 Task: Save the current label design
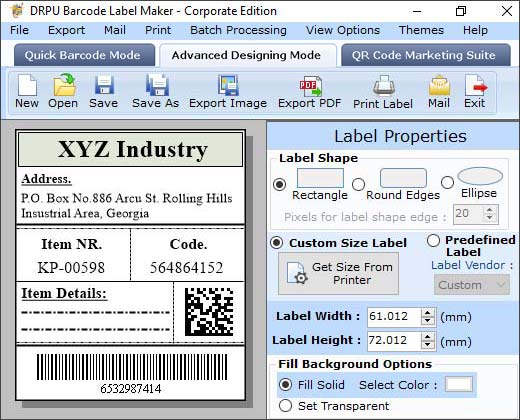[103, 92]
